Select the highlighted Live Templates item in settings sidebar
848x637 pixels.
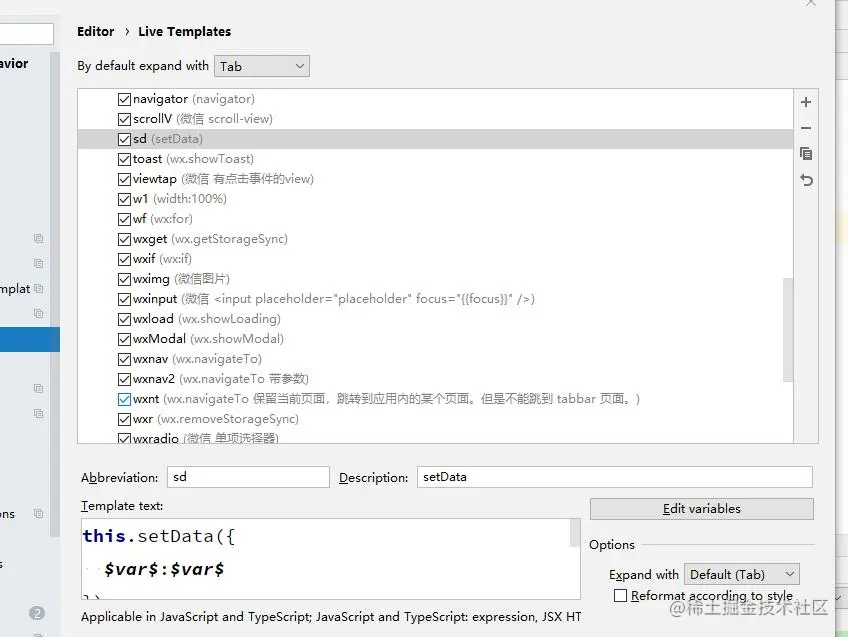[x=30, y=340]
